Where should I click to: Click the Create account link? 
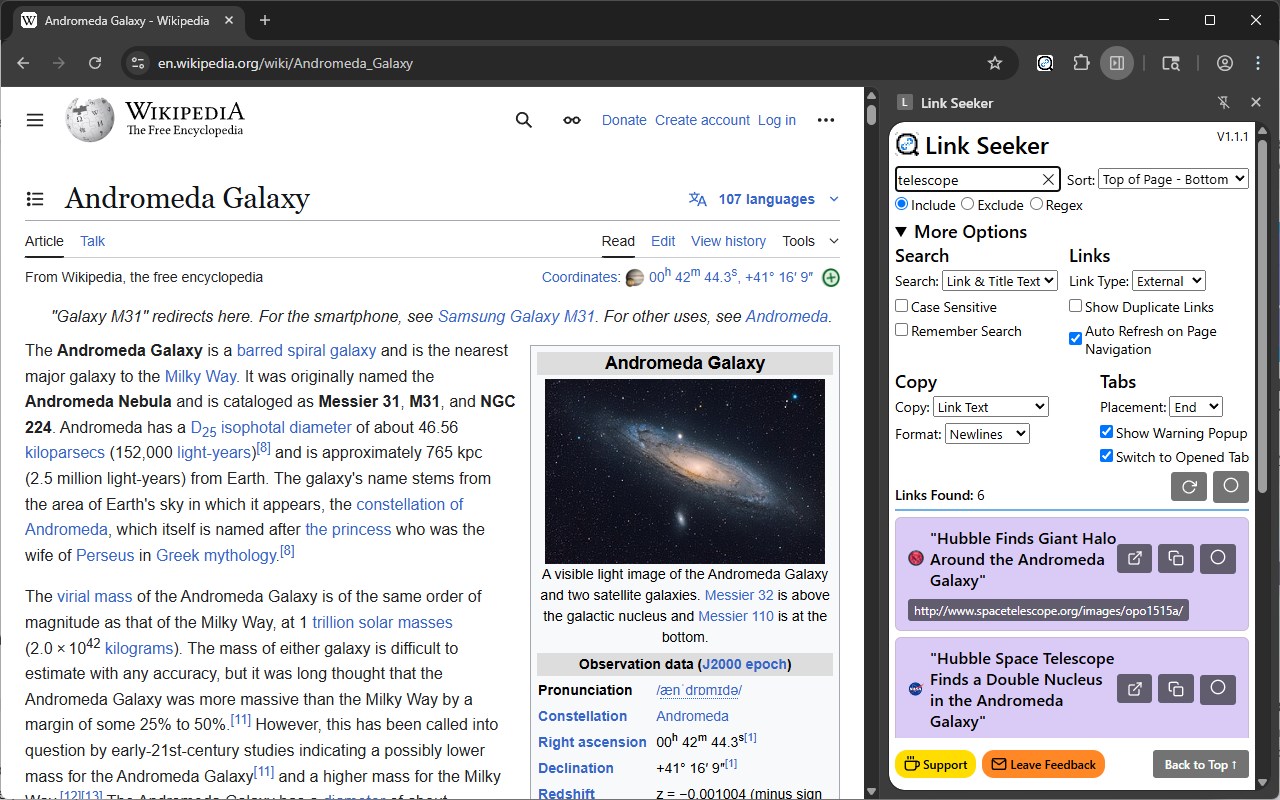click(702, 120)
